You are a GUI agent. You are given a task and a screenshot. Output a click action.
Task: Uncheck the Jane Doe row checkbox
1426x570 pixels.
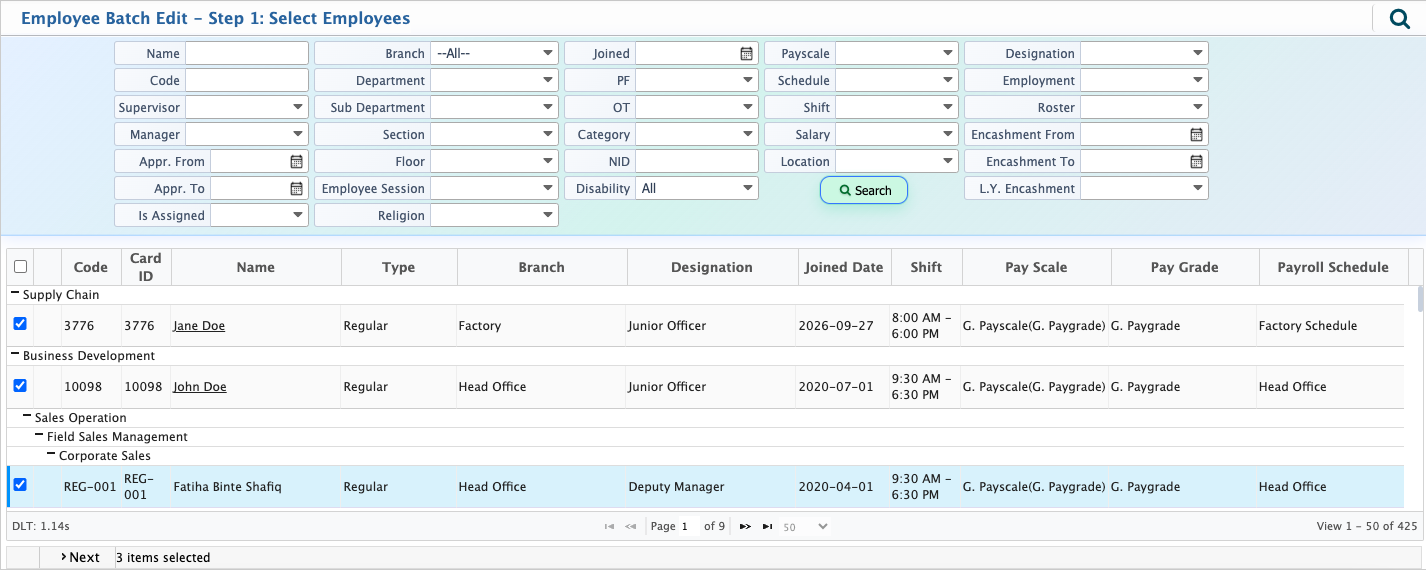[20, 324]
